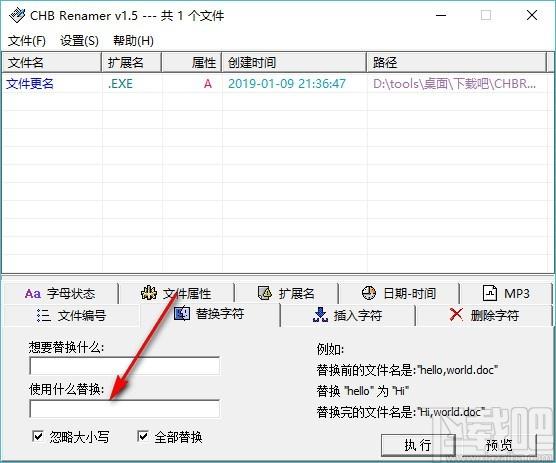Sort by the 文件名 column header

coord(52,63)
